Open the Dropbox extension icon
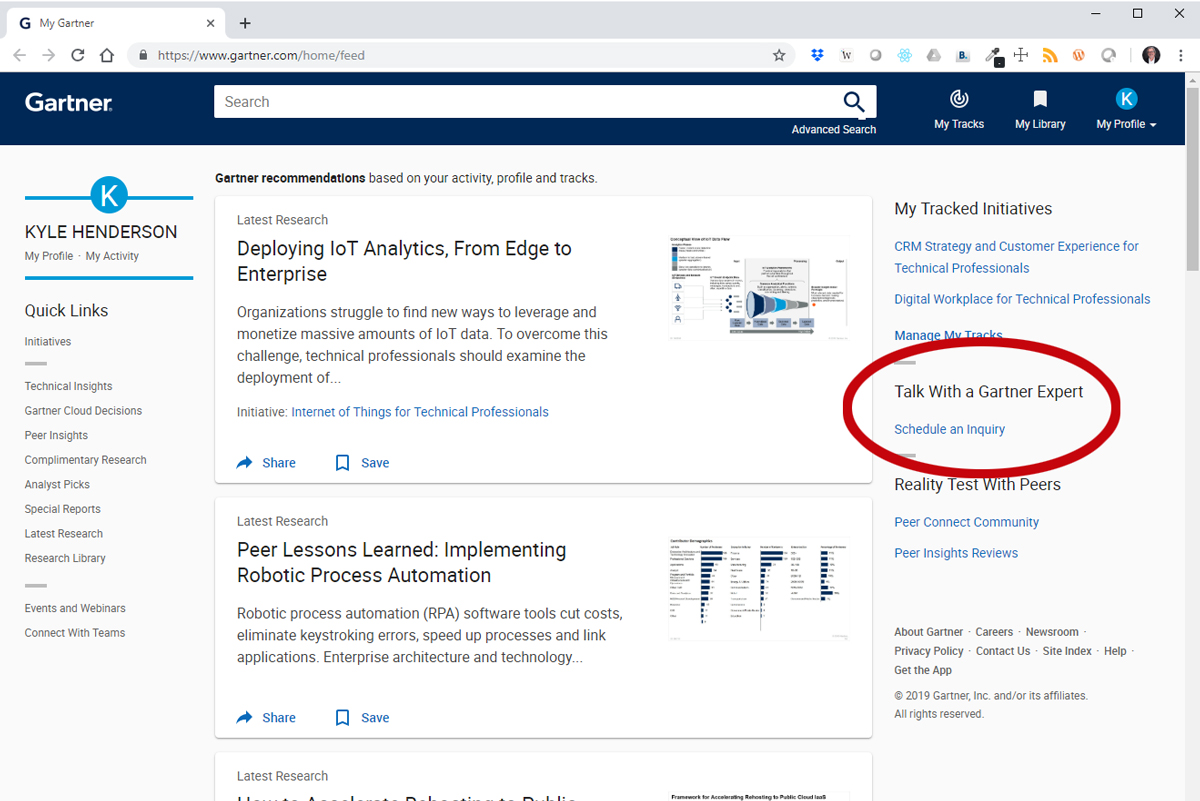Viewport: 1200px width, 801px height. coord(817,54)
